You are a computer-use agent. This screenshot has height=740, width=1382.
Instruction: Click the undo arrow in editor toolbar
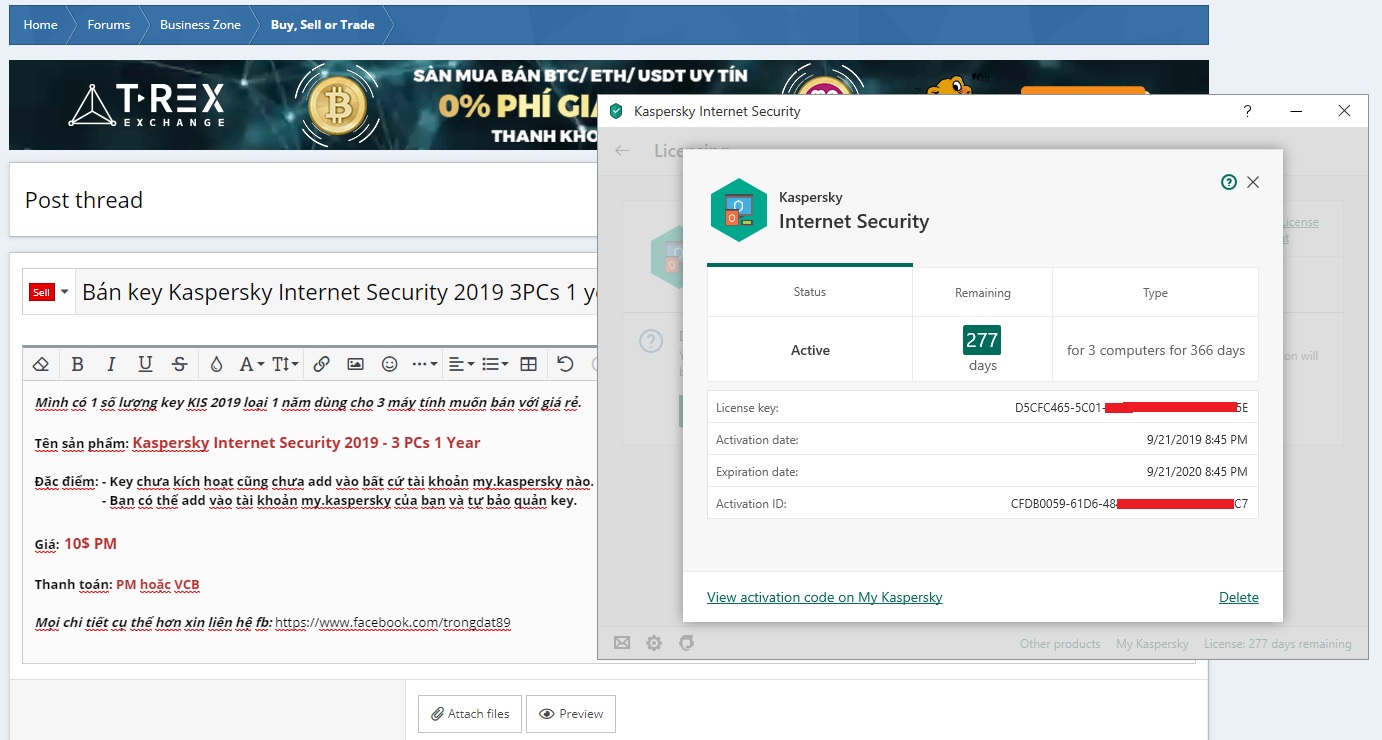(x=565, y=364)
